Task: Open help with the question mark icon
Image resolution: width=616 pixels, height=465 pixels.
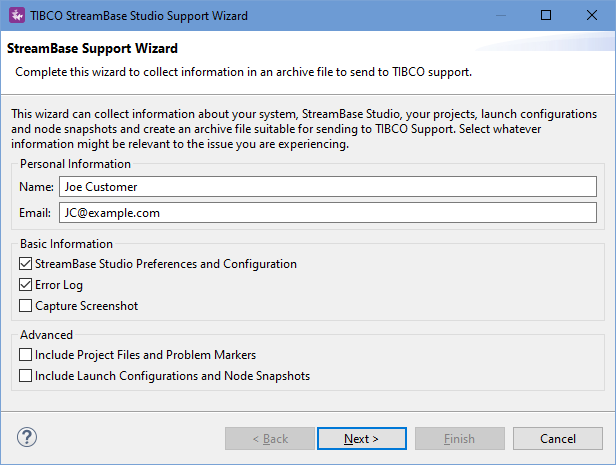Action: [x=27, y=438]
